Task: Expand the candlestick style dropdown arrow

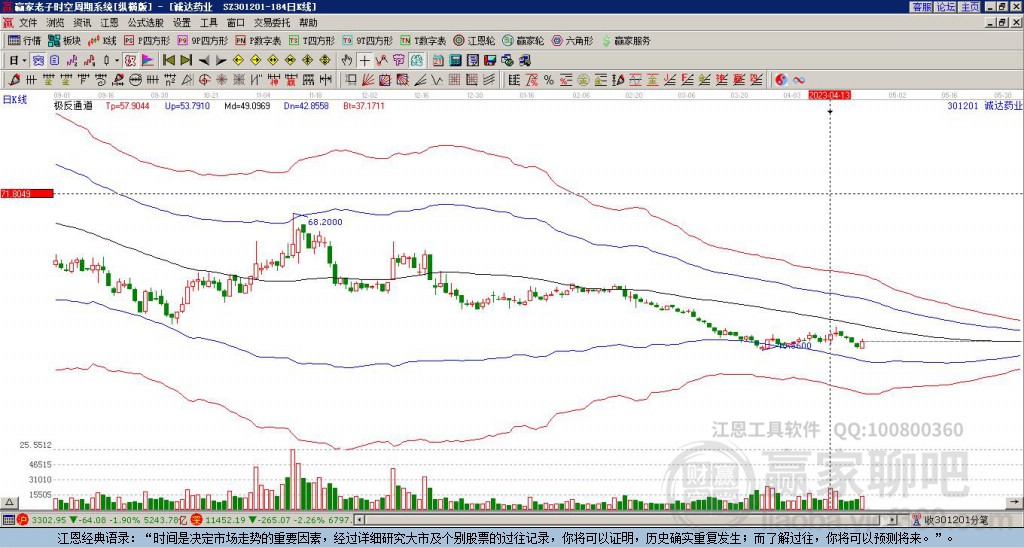Action: pyautogui.click(x=117, y=61)
